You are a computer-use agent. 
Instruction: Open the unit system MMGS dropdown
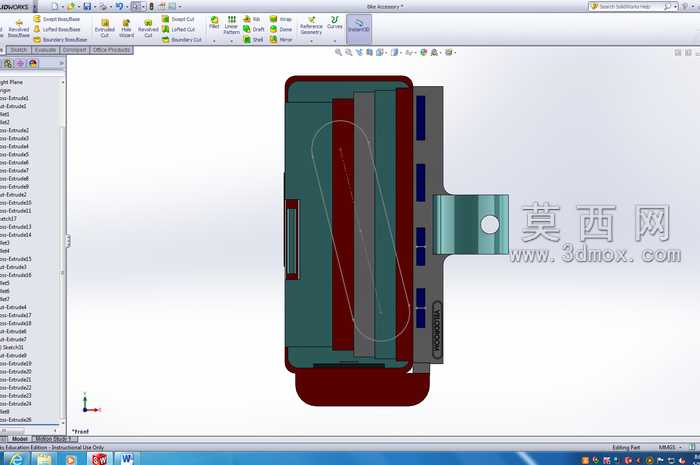coord(670,447)
